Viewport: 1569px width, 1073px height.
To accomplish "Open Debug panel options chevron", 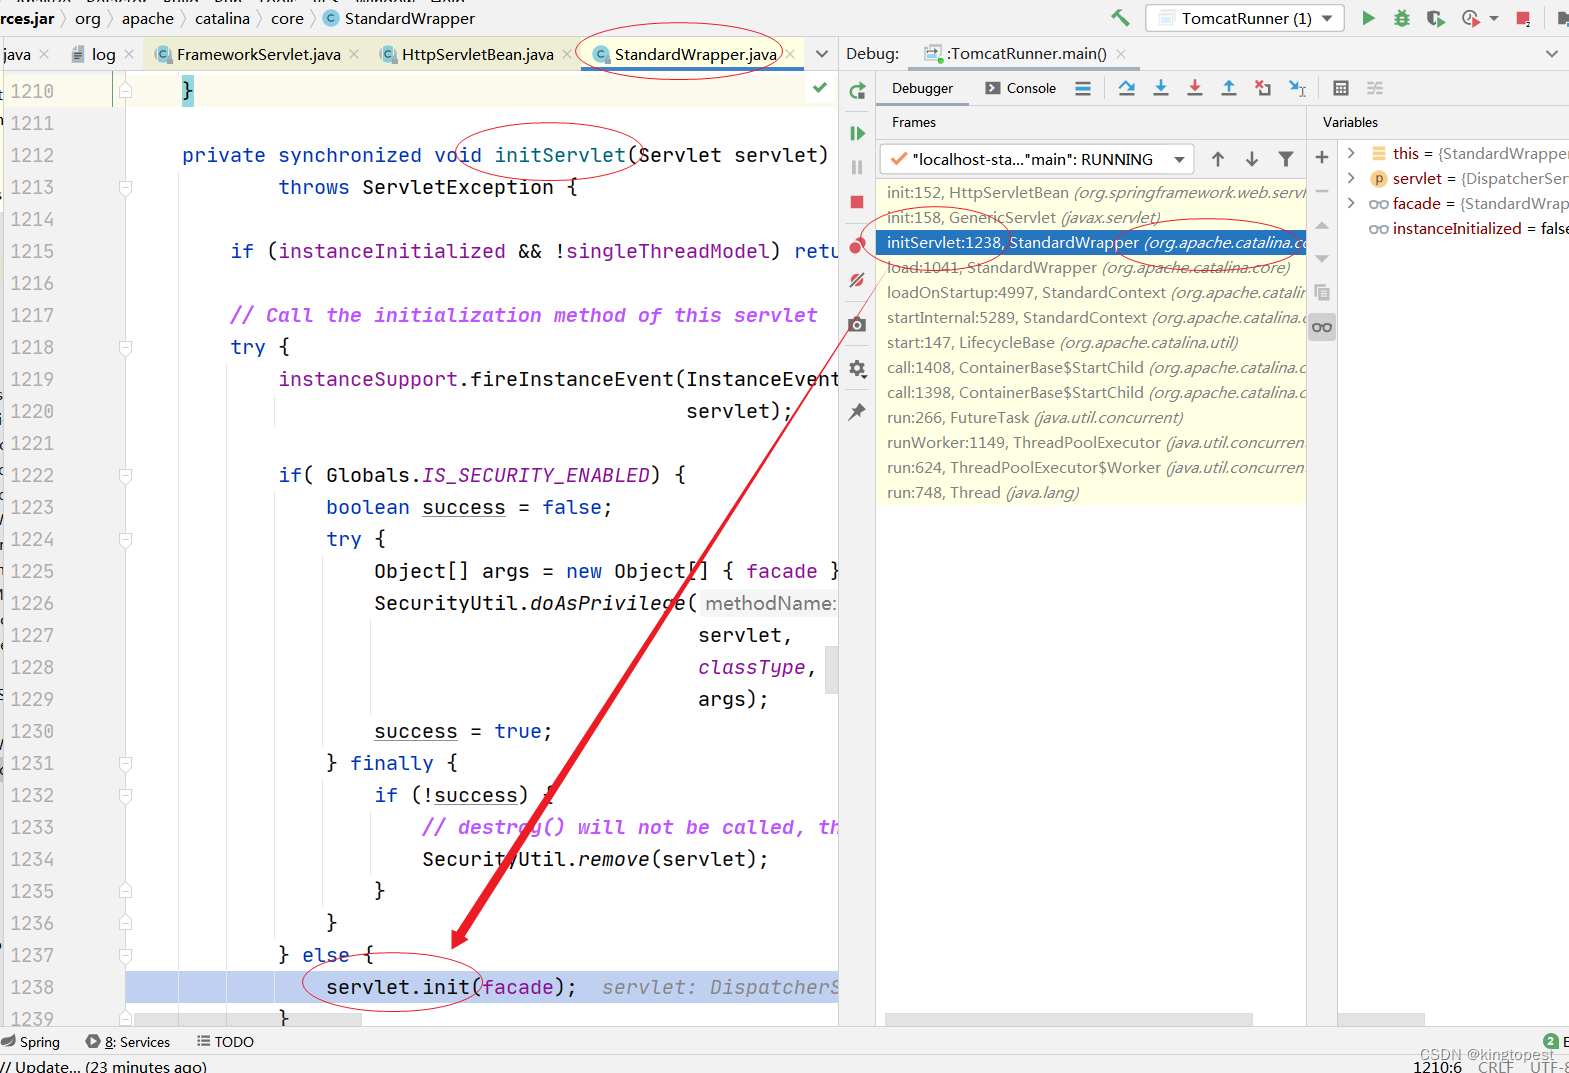I will click(1552, 54).
